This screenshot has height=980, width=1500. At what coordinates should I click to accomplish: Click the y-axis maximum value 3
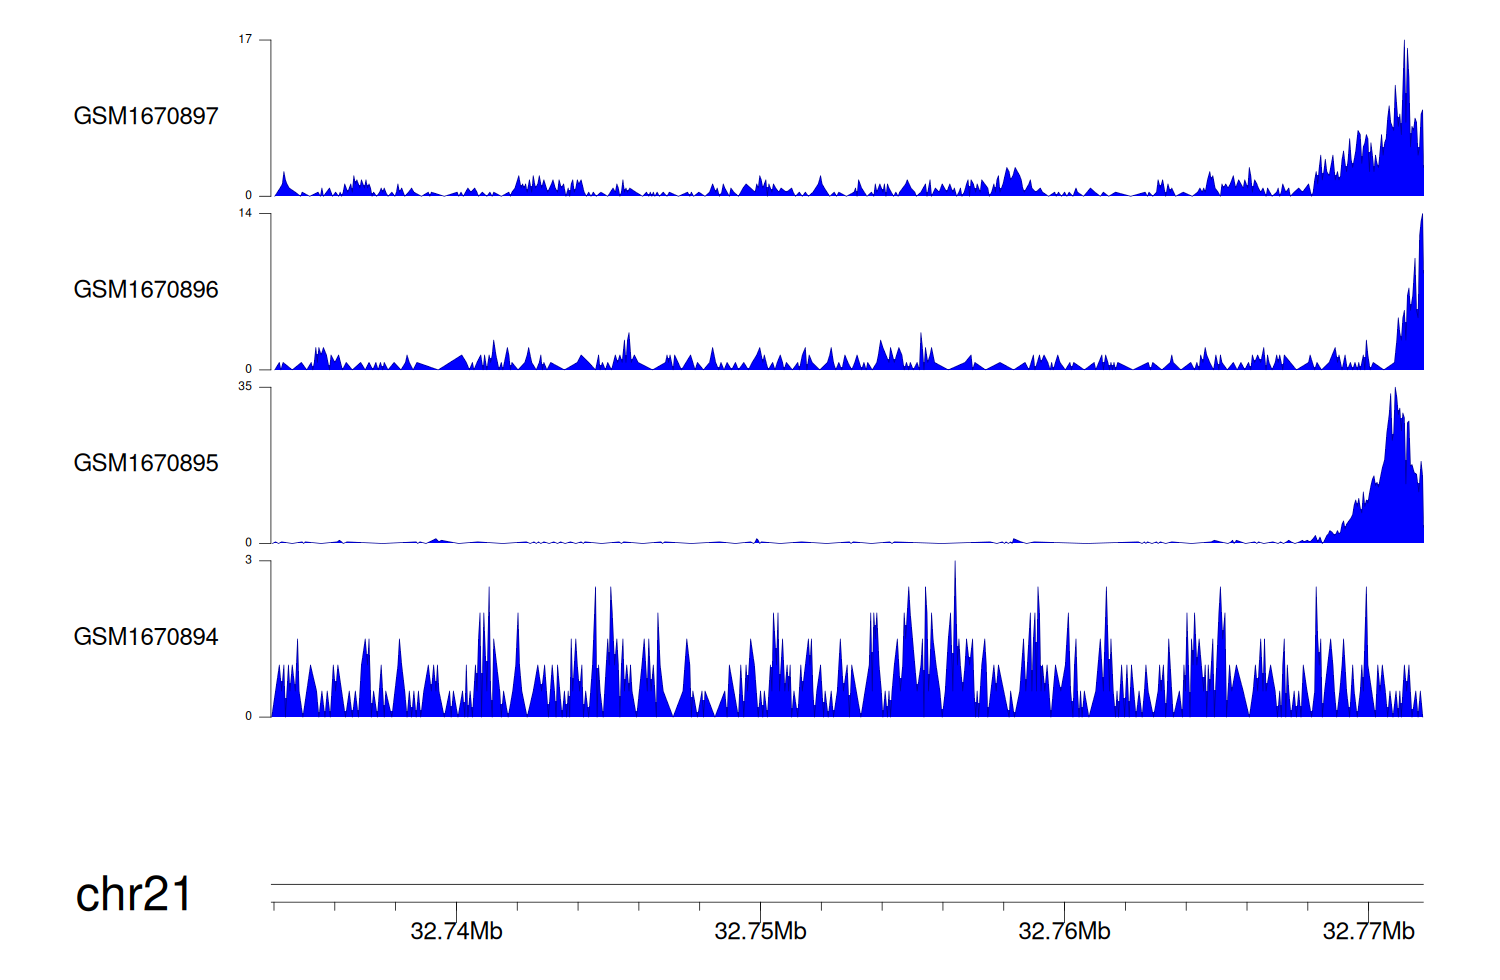(x=249, y=560)
